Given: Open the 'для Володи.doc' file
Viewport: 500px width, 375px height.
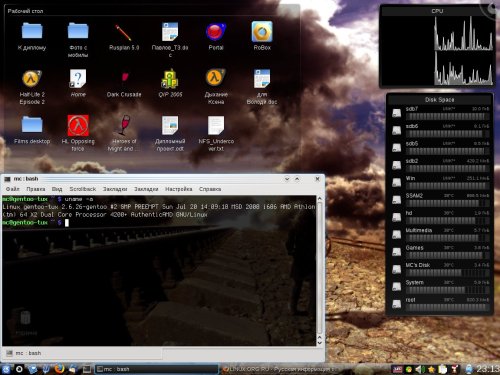Looking at the screenshot, I should pyautogui.click(x=262, y=79).
